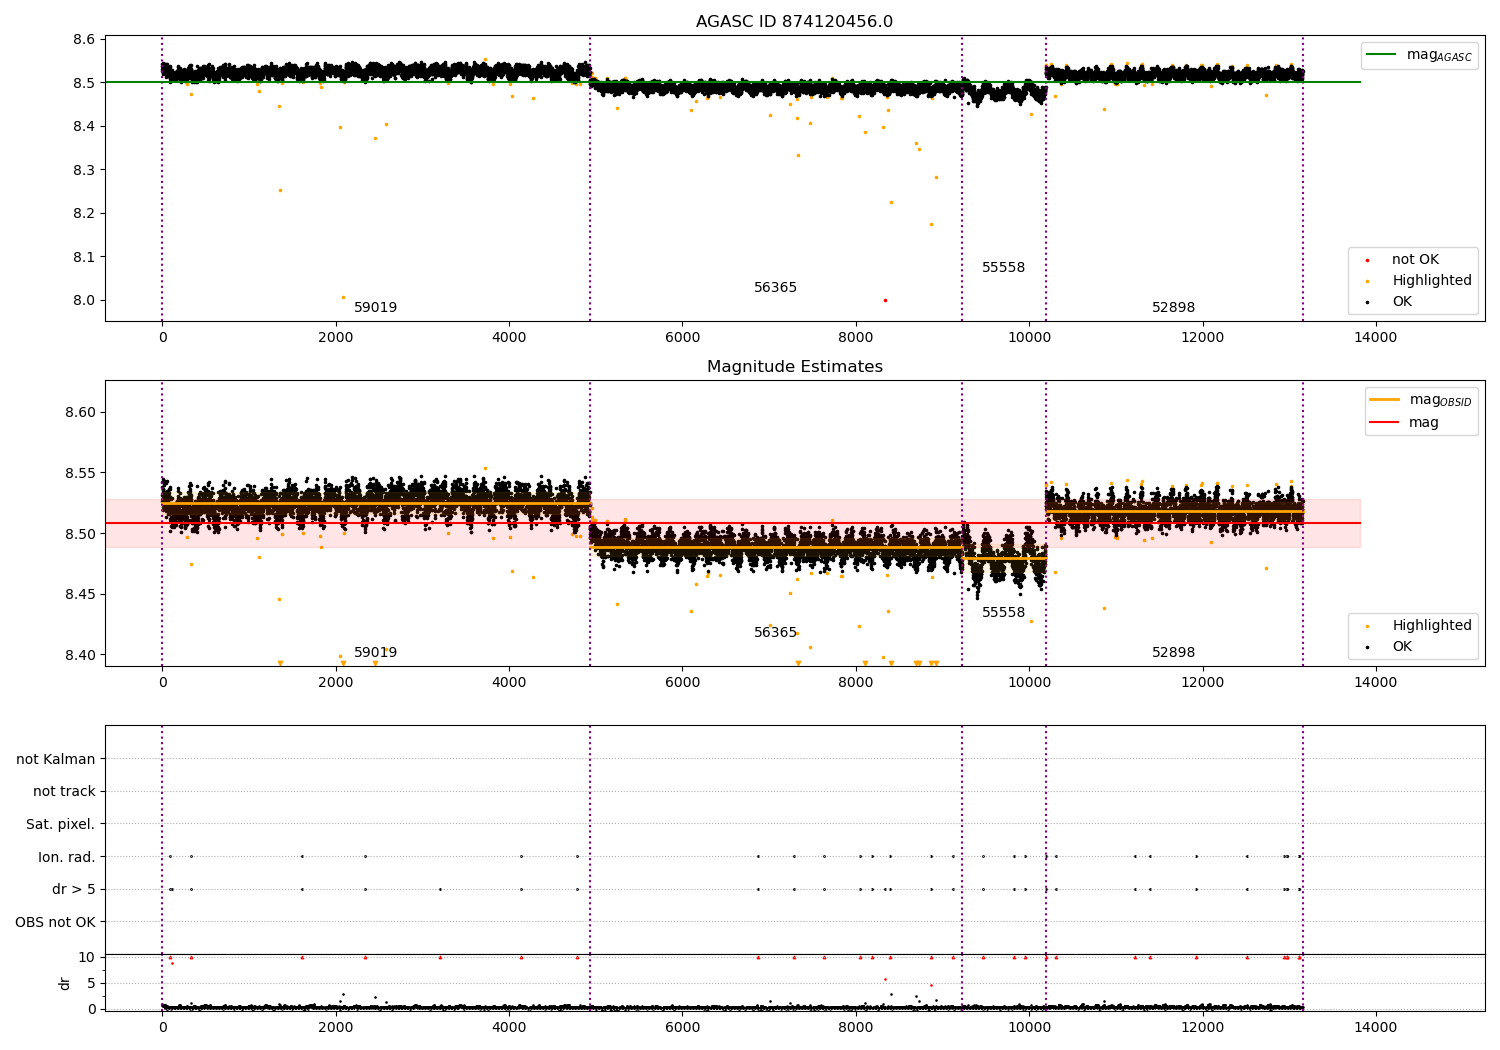Select red "mag" legend entry in Magnitude Estimates
Image resolution: width=1500 pixels, height=1050 pixels.
(1405, 422)
